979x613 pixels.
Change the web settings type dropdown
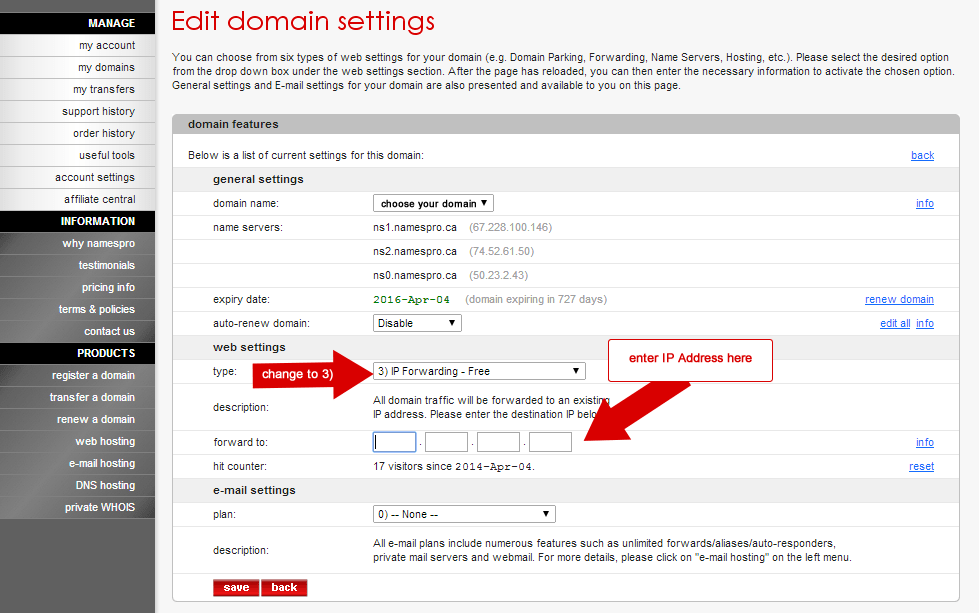[x=478, y=370]
